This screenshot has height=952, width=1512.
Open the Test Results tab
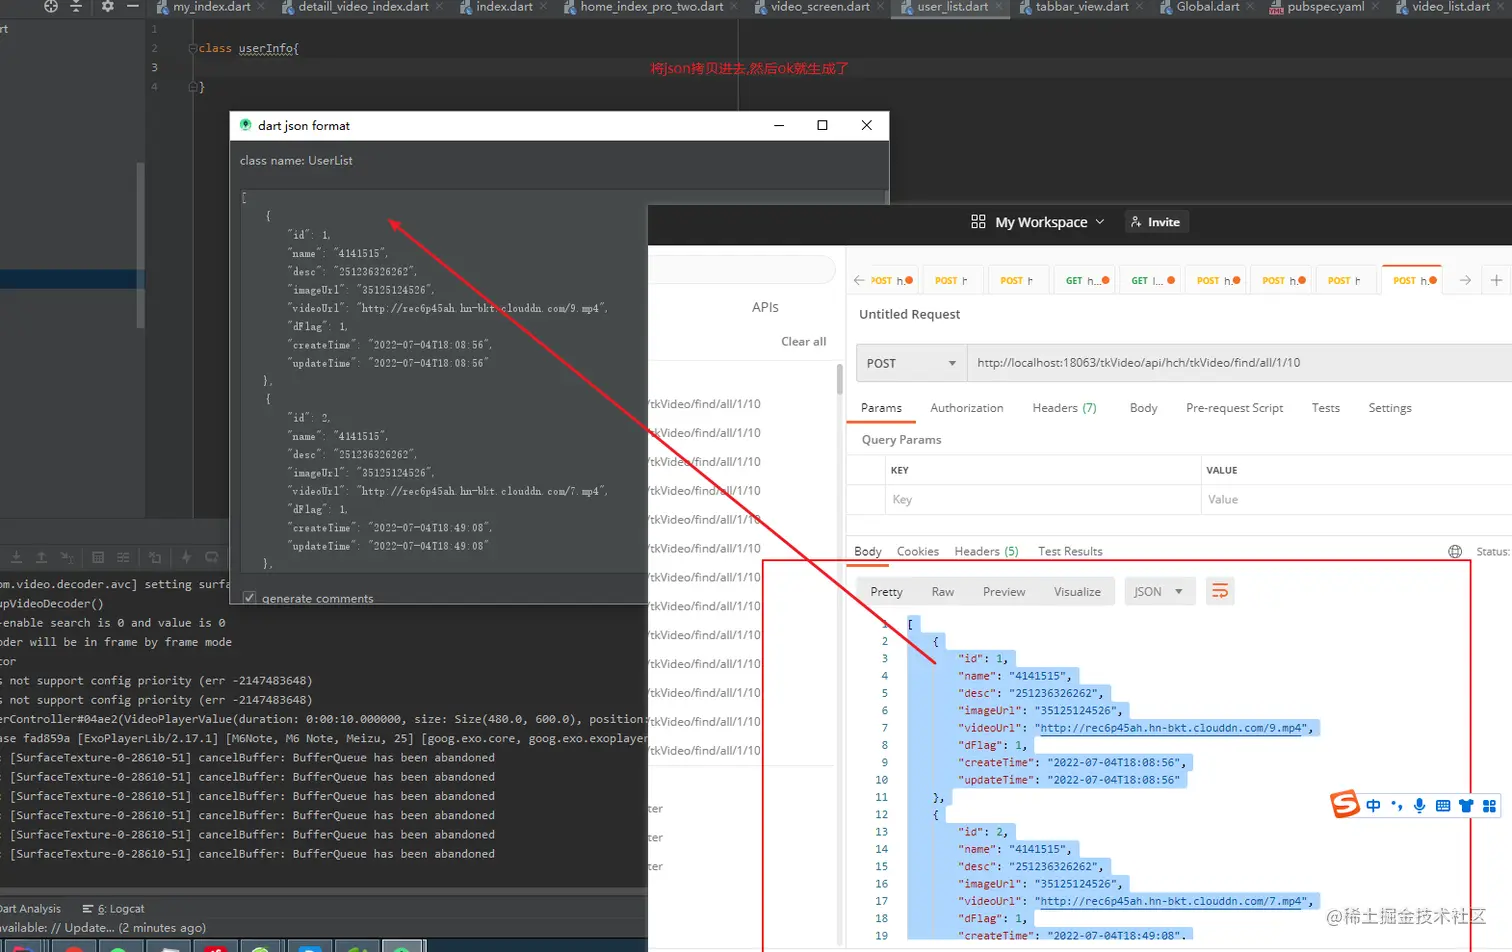tap(1070, 551)
